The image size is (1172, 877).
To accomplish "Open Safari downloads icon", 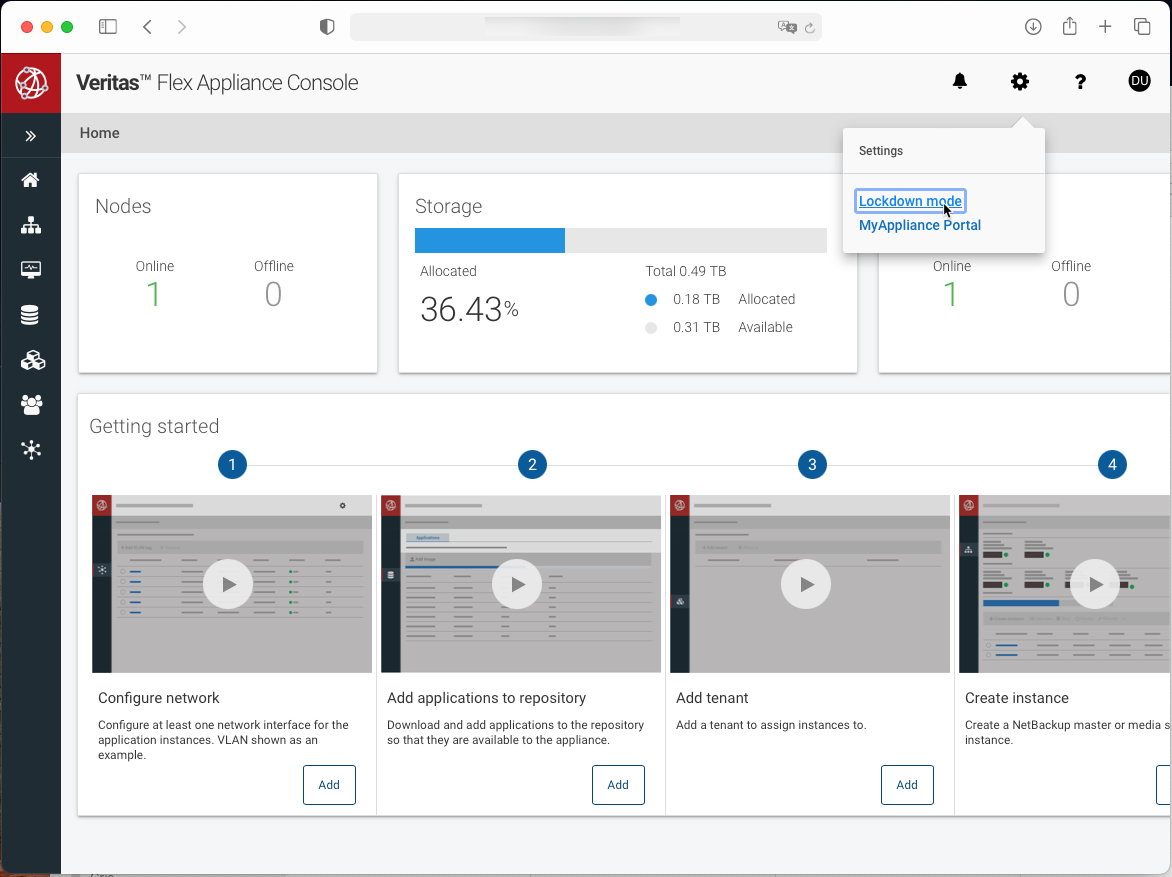I will pyautogui.click(x=1033, y=27).
